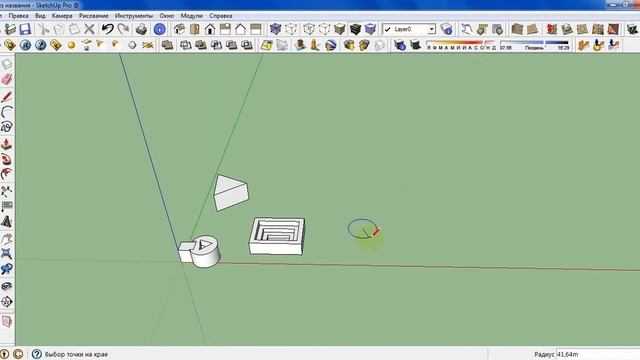
Task: Open the Рисование menu
Action: coord(94,16)
